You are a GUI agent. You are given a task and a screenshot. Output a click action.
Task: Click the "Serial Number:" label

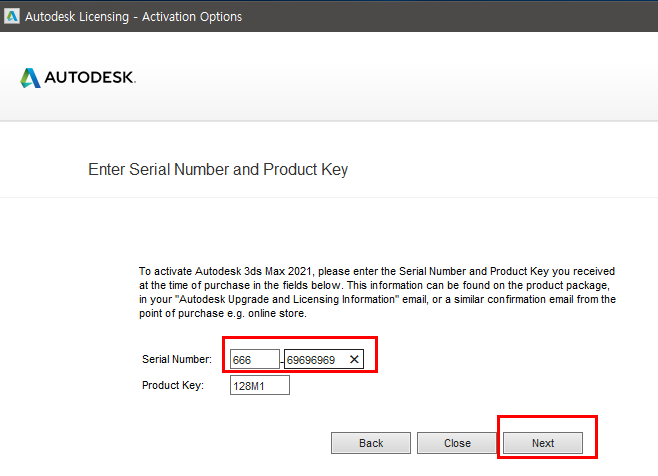coord(176,359)
